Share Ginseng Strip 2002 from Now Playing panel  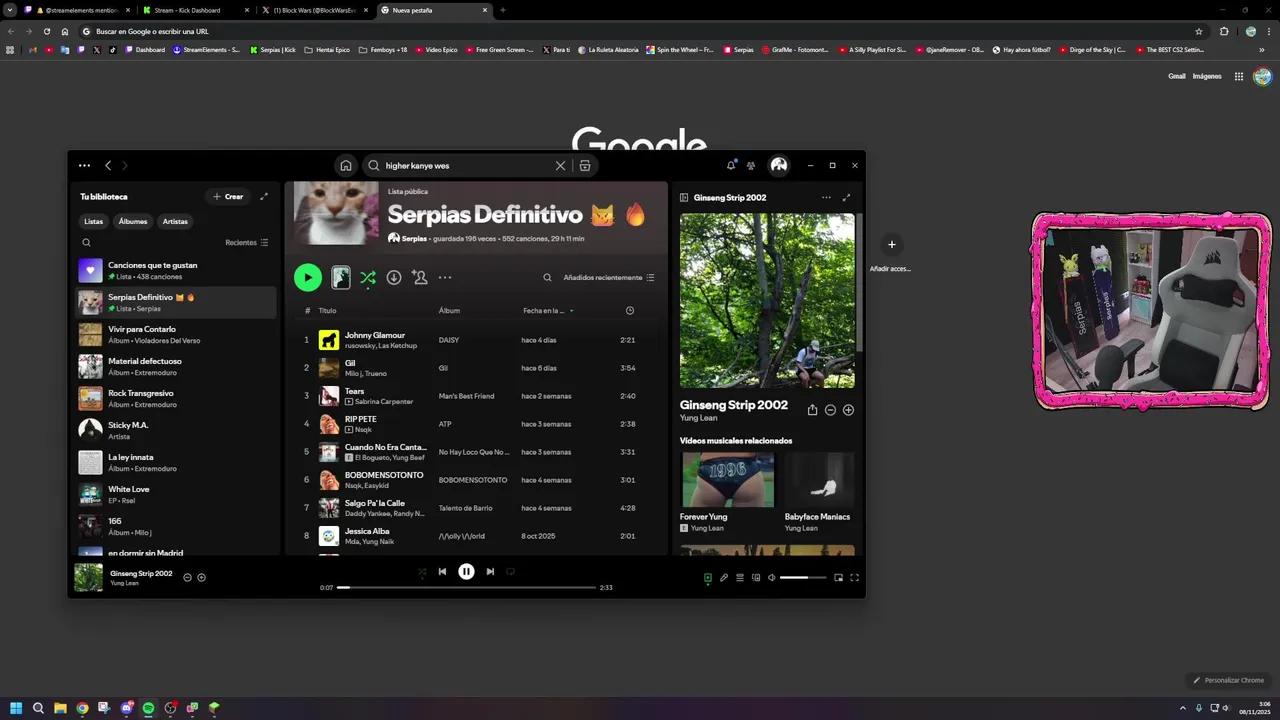pos(812,410)
